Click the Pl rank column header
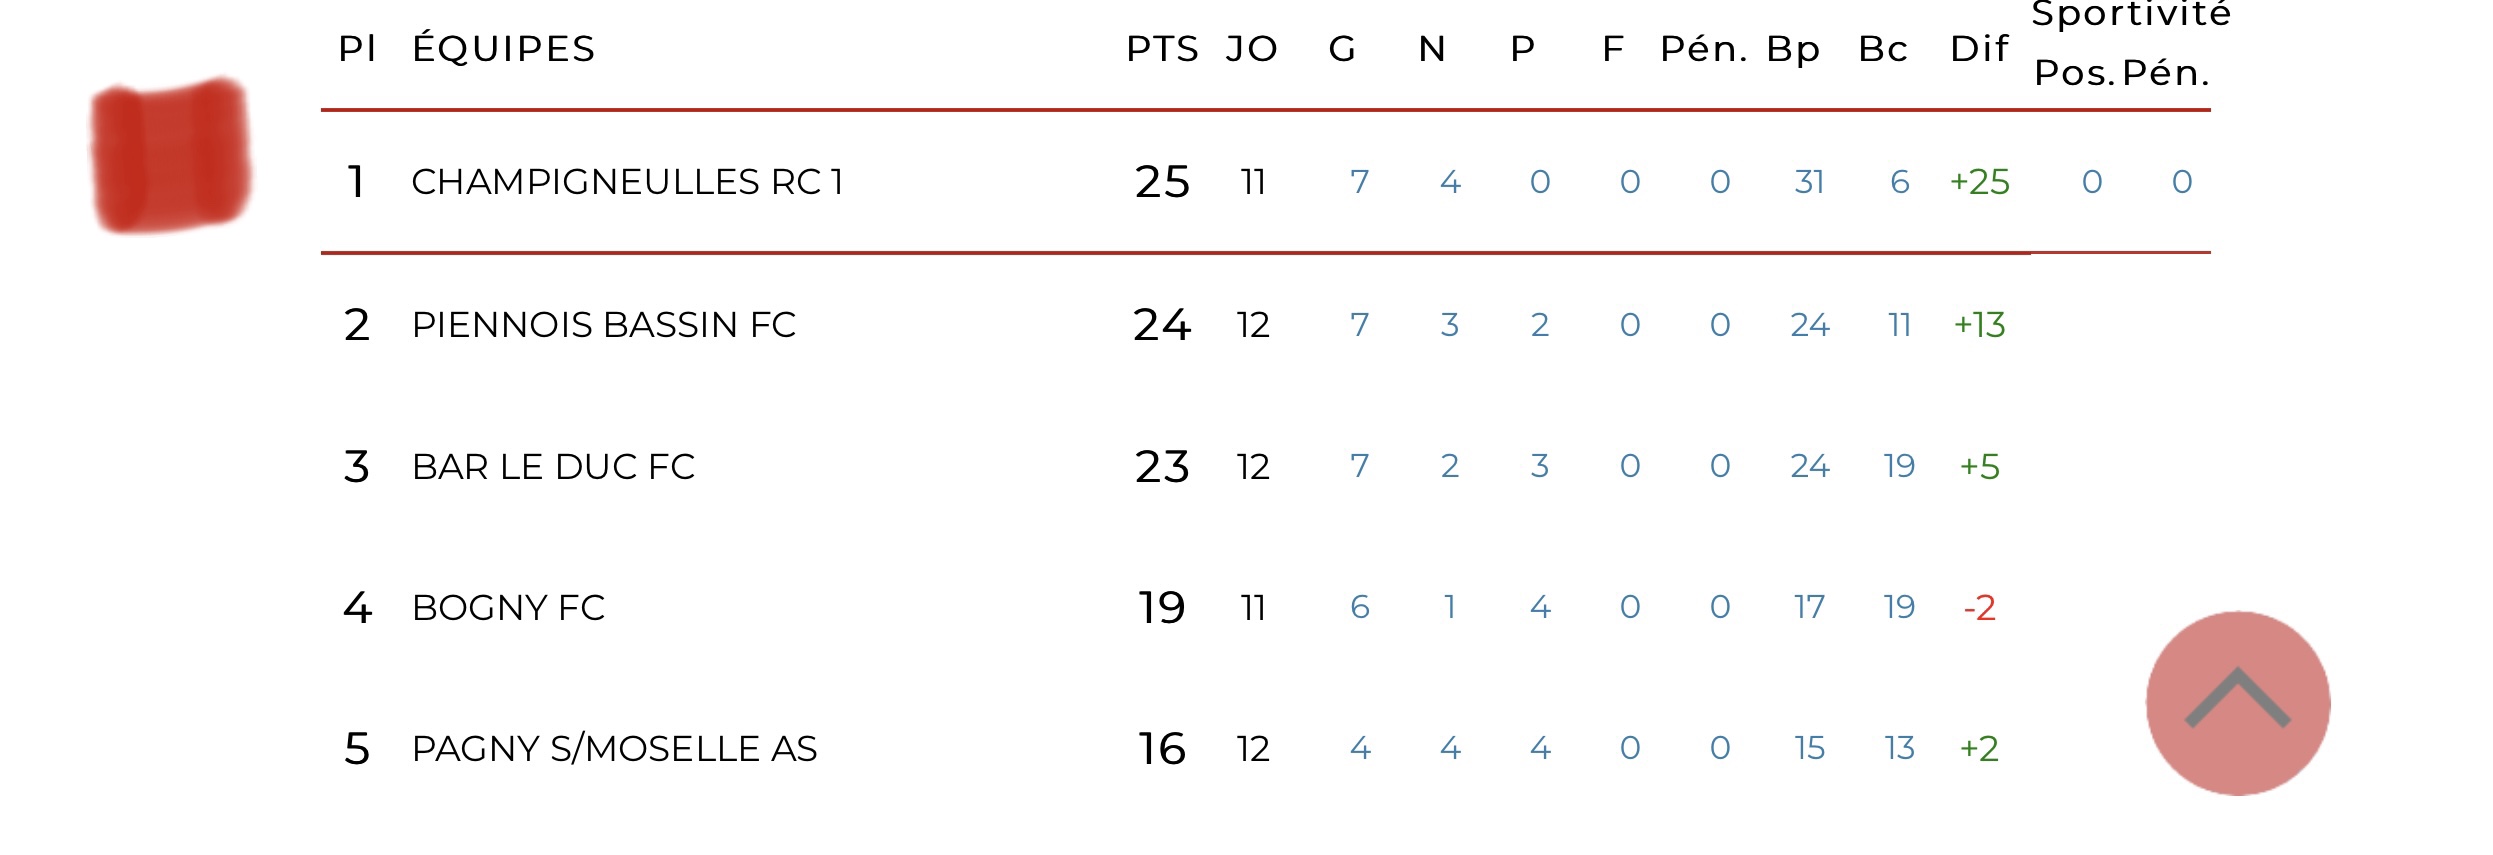The image size is (2493, 855). (357, 49)
